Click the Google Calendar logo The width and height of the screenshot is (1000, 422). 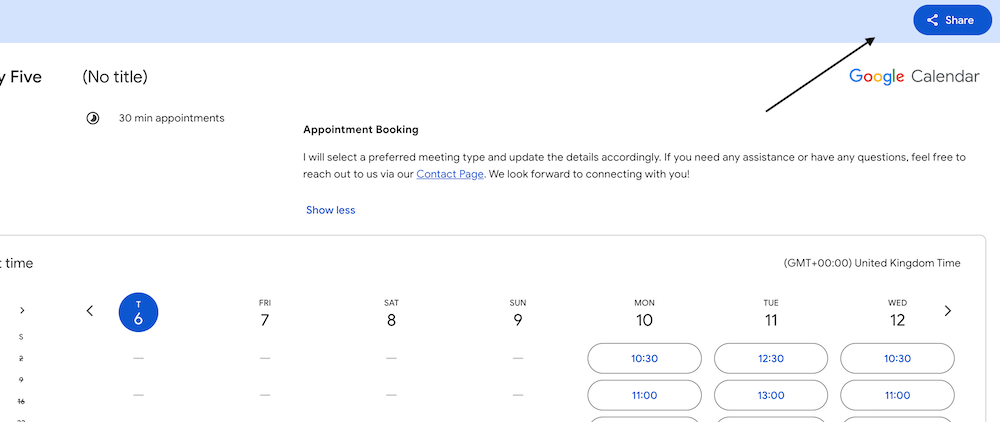pos(914,76)
